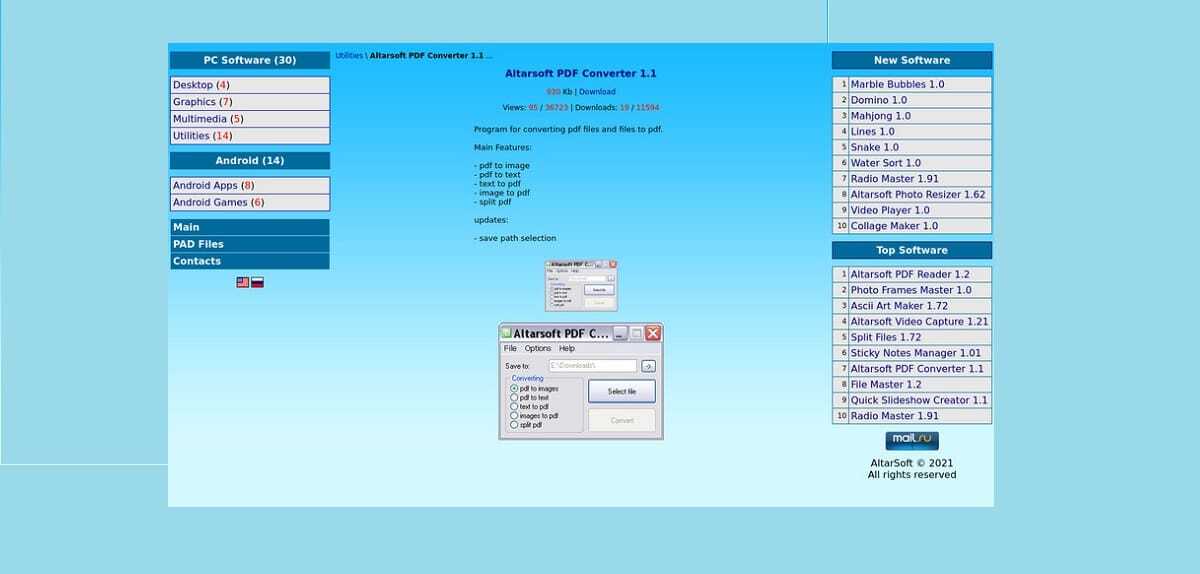
Task: Open the Help menu in PDF Converter window
Action: coord(567,349)
